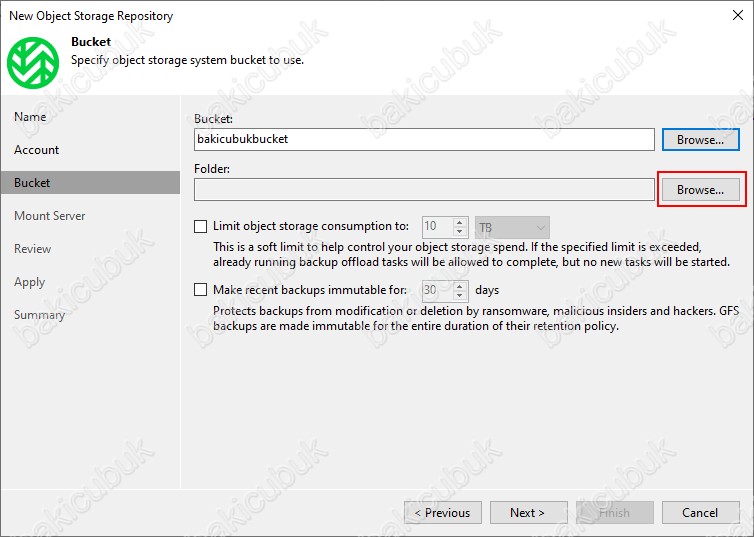Click the ransomware protection description text

point(476,318)
